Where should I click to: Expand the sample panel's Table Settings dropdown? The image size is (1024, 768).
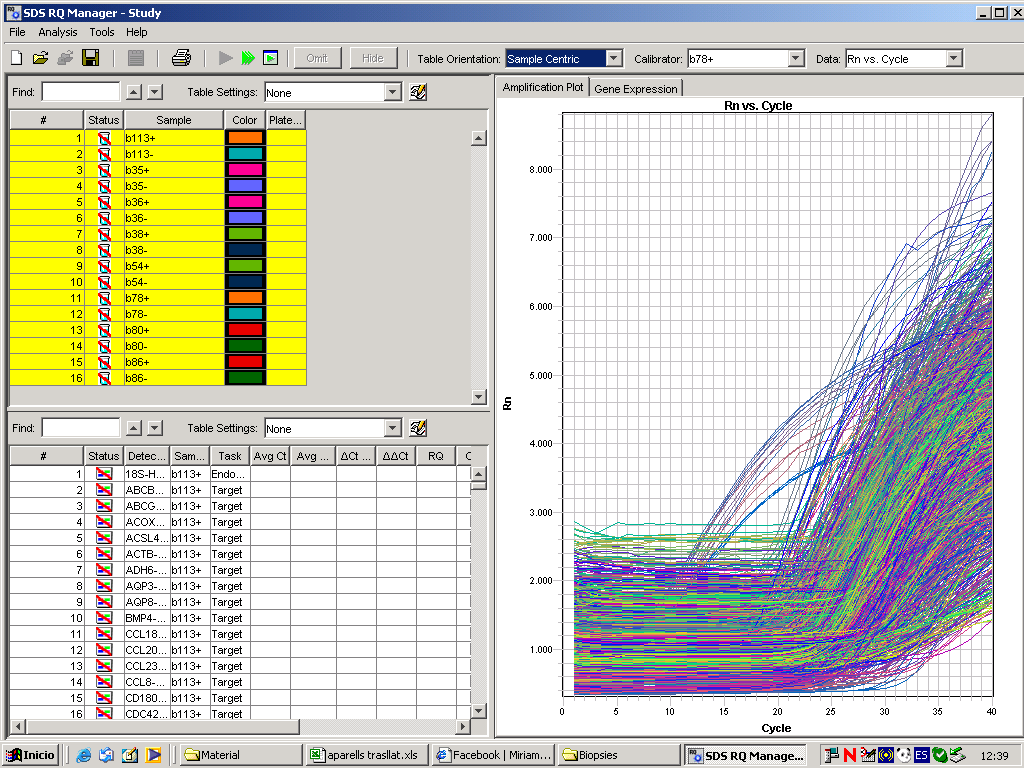pyautogui.click(x=393, y=92)
